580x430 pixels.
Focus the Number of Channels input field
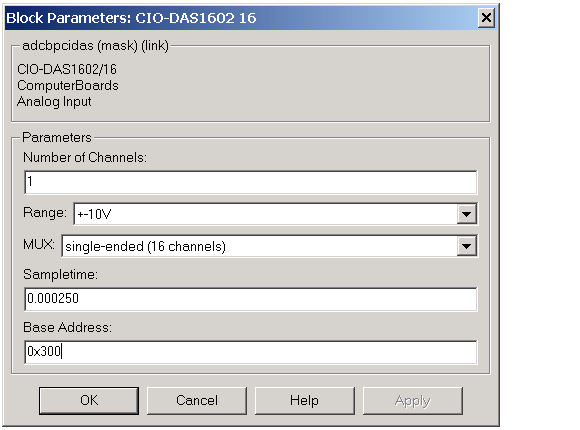pos(251,182)
